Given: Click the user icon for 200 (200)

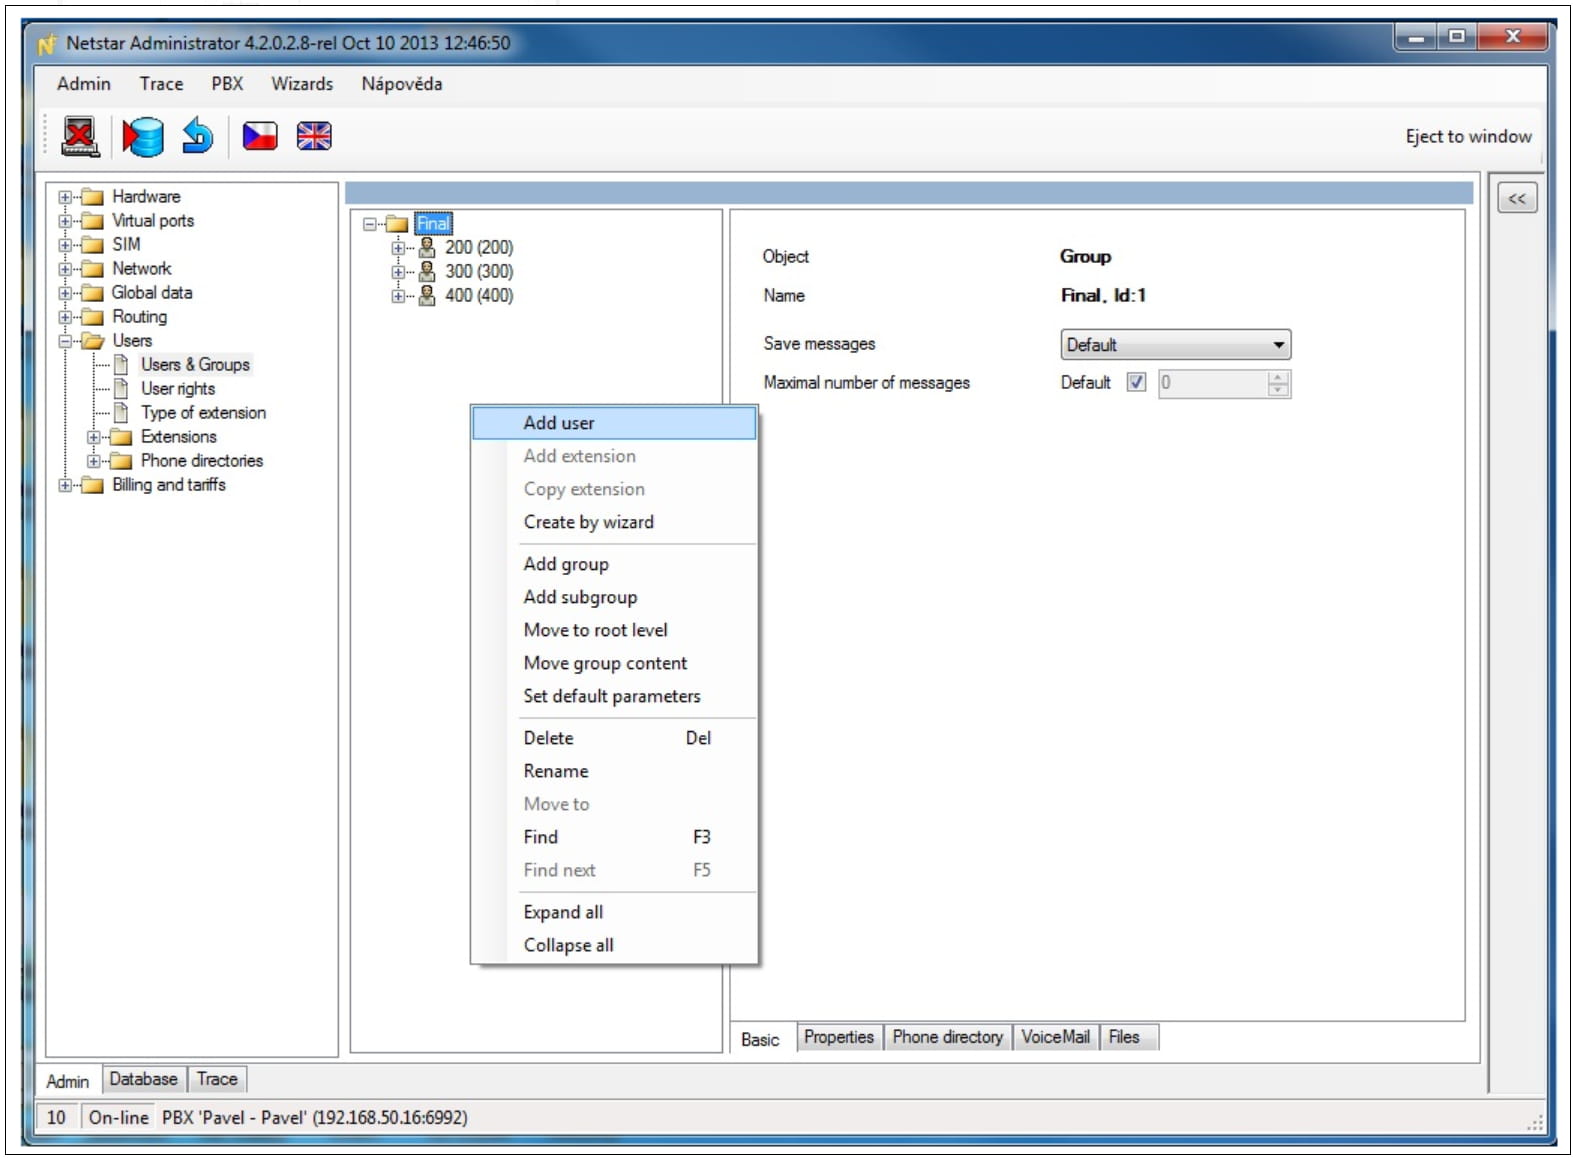Looking at the screenshot, I should (x=427, y=247).
